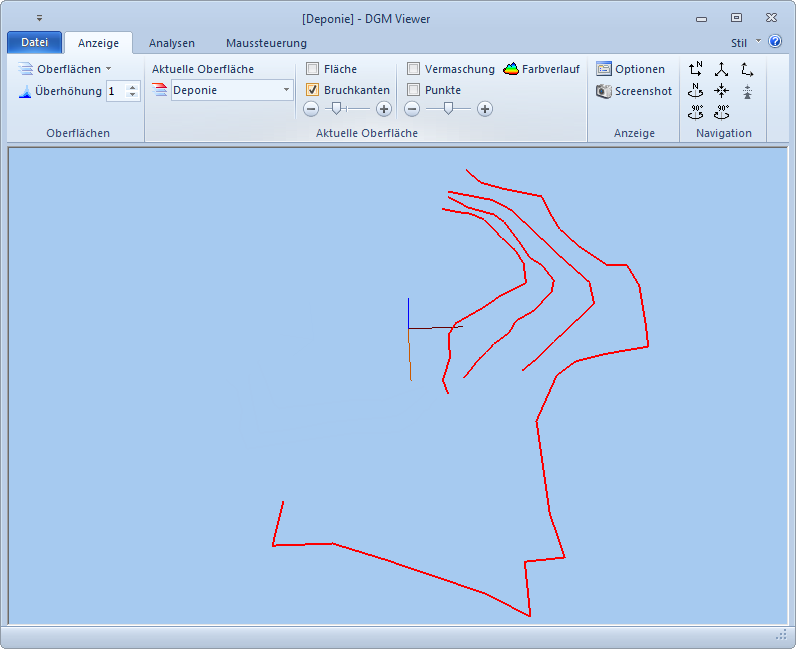
Task: Open the Stil style dropdown
Action: point(745,43)
